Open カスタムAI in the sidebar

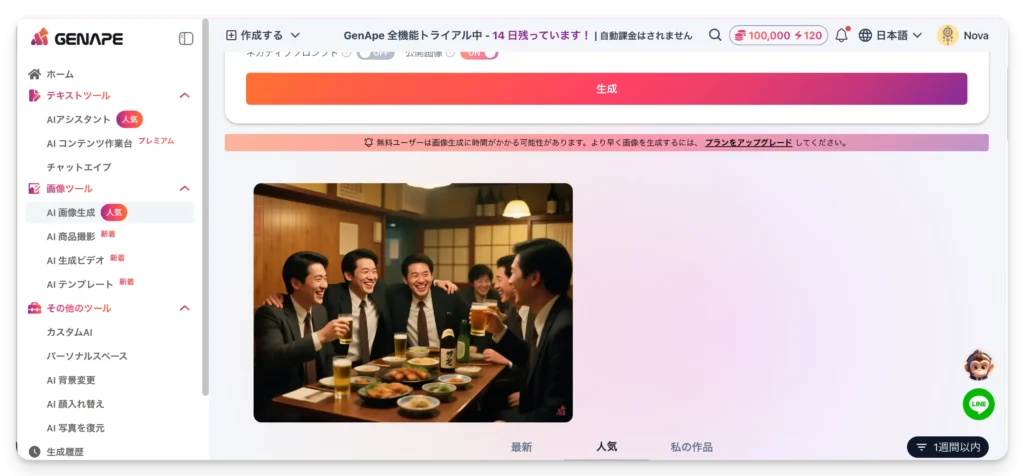[69, 332]
